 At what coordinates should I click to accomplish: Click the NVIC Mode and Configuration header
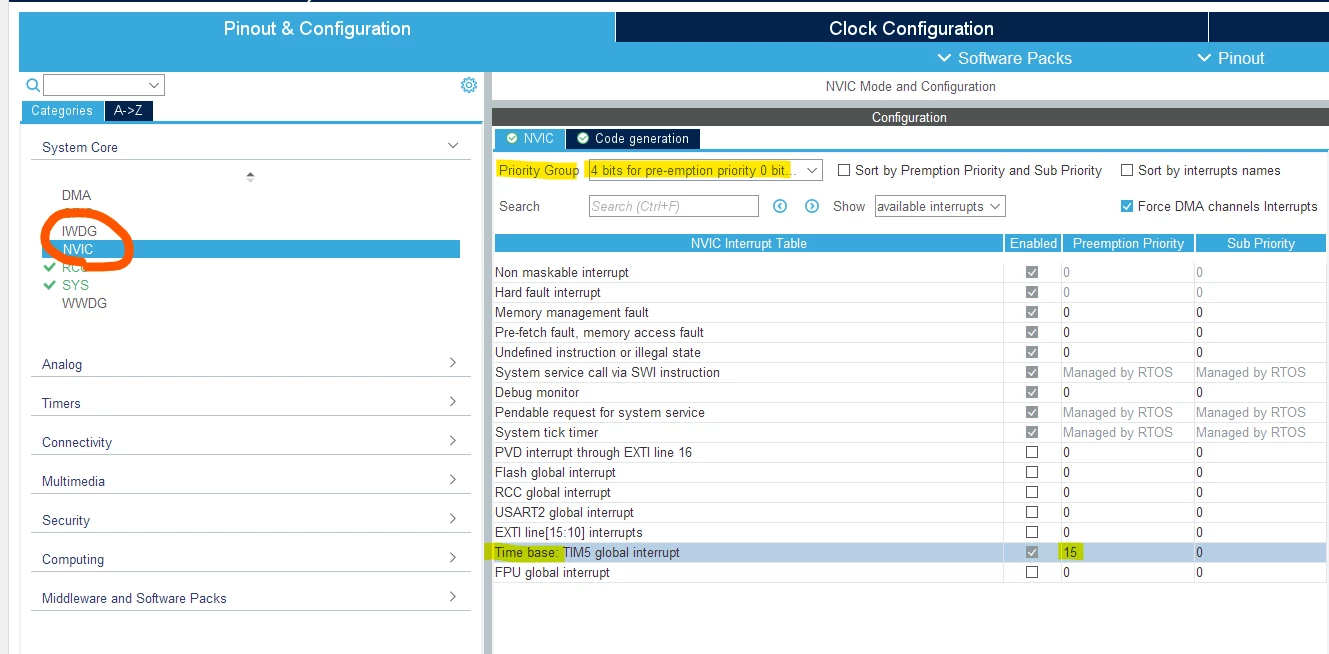[x=910, y=86]
